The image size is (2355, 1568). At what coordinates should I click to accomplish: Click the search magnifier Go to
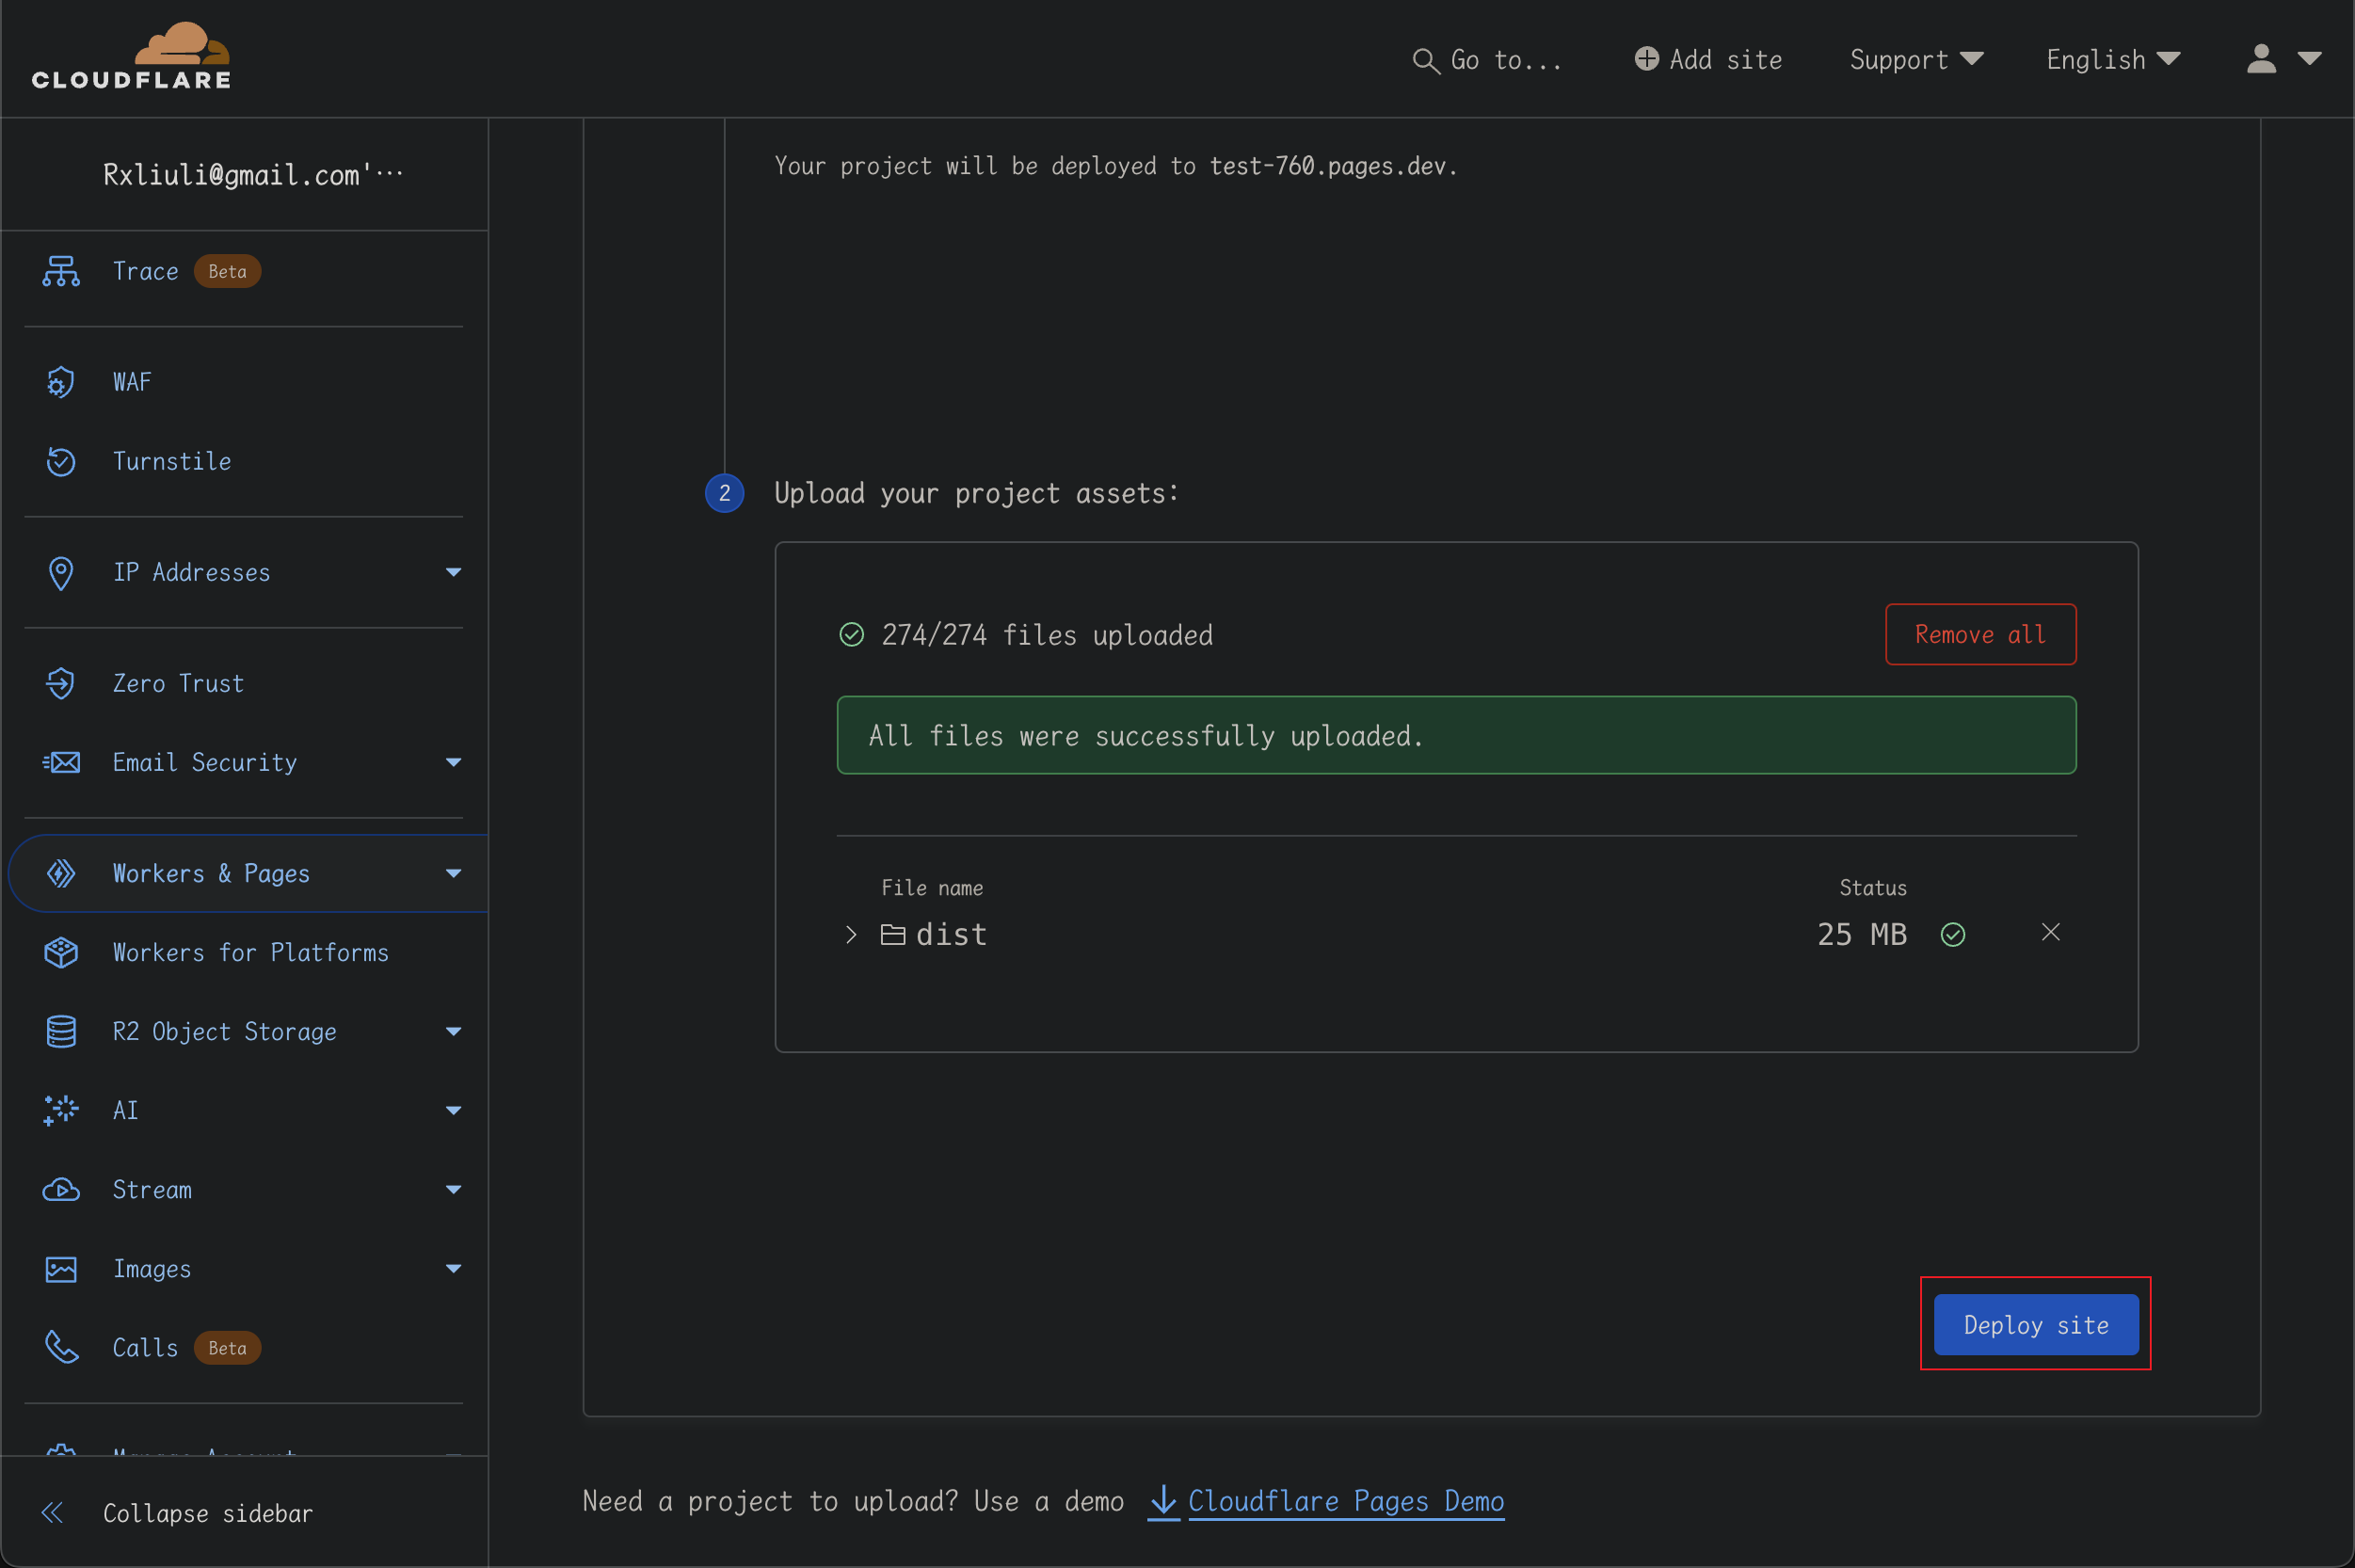[x=1424, y=60]
